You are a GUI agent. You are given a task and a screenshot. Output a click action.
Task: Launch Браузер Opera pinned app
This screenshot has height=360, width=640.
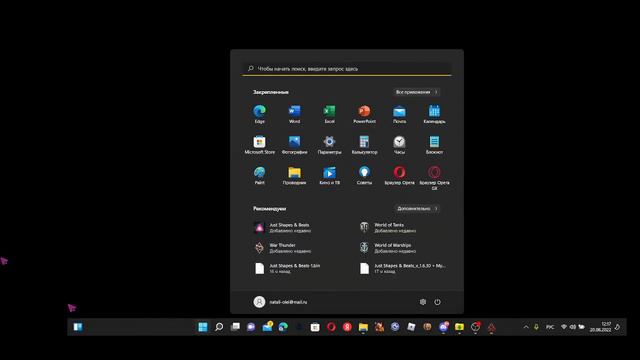[399, 175]
